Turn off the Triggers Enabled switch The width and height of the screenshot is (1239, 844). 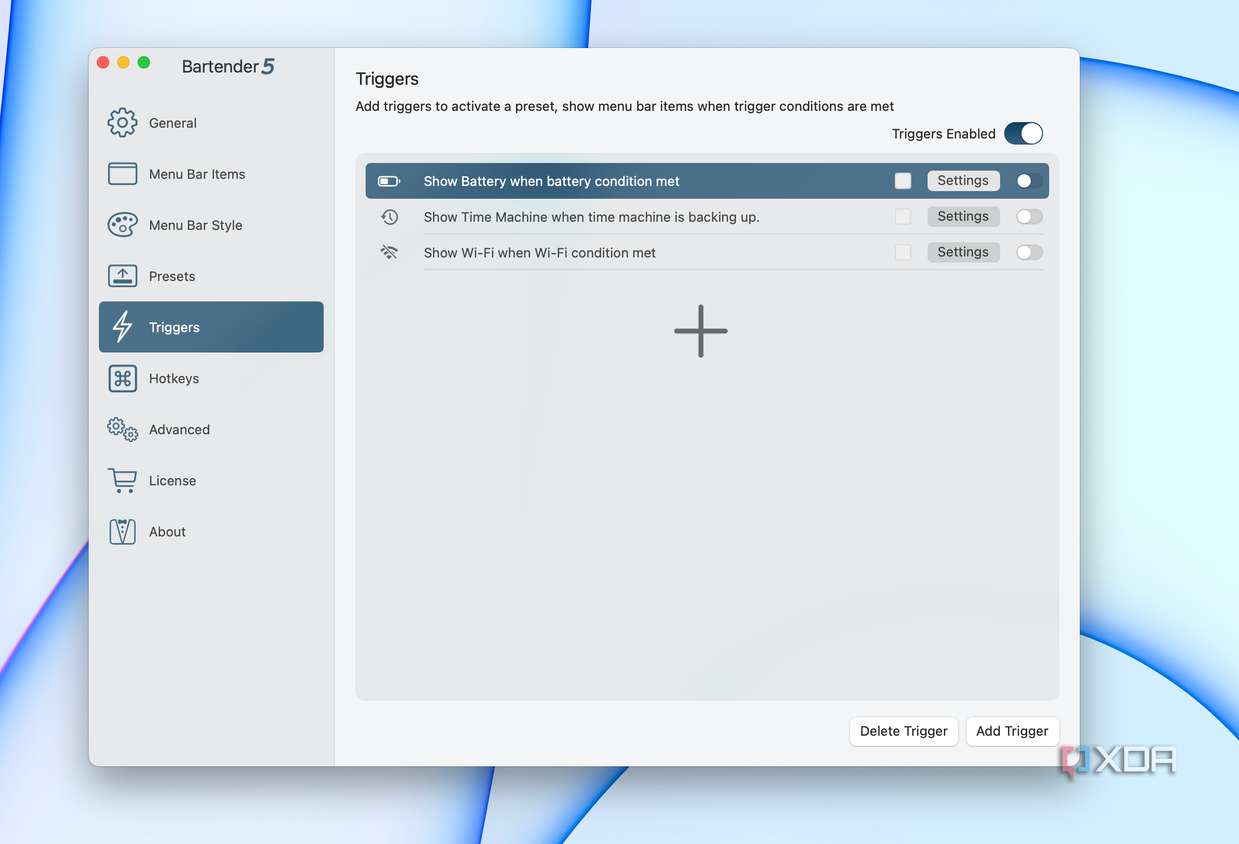point(1024,134)
